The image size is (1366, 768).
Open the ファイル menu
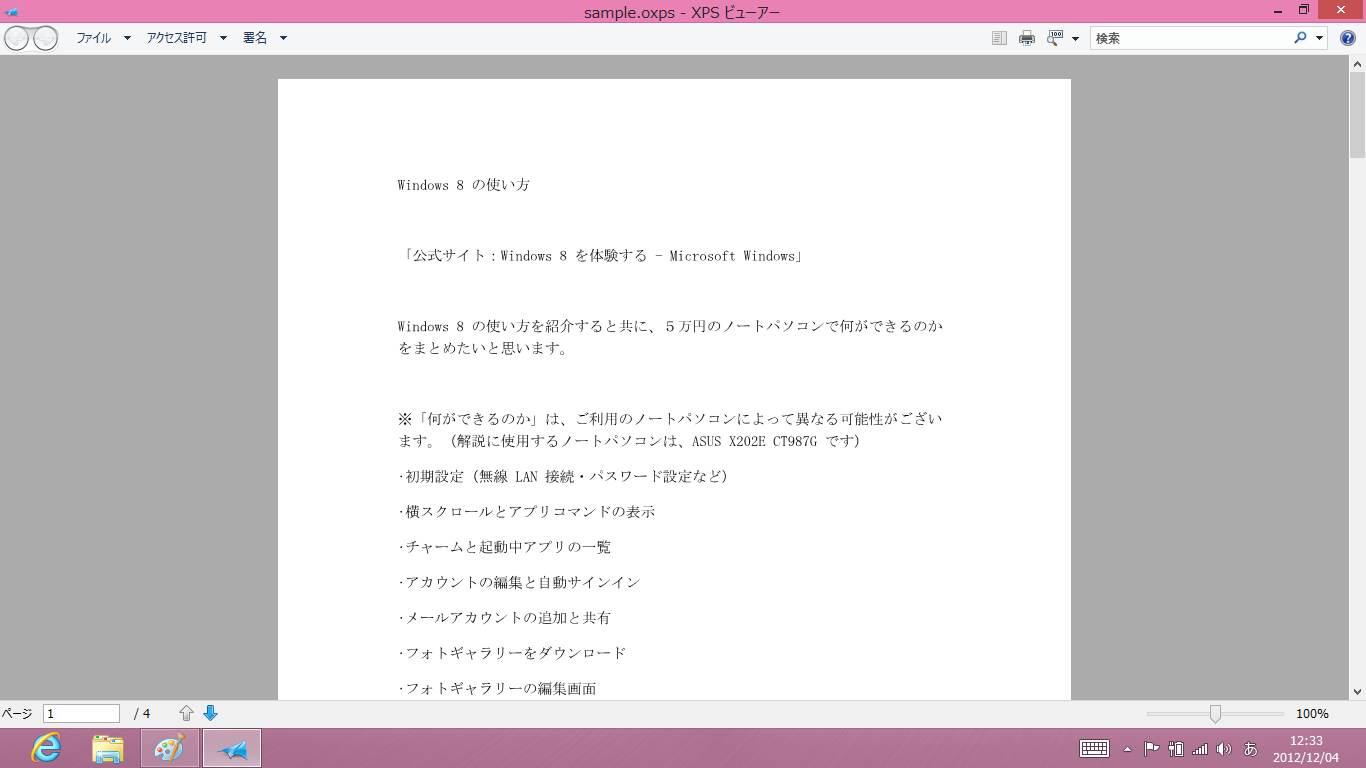(x=94, y=38)
